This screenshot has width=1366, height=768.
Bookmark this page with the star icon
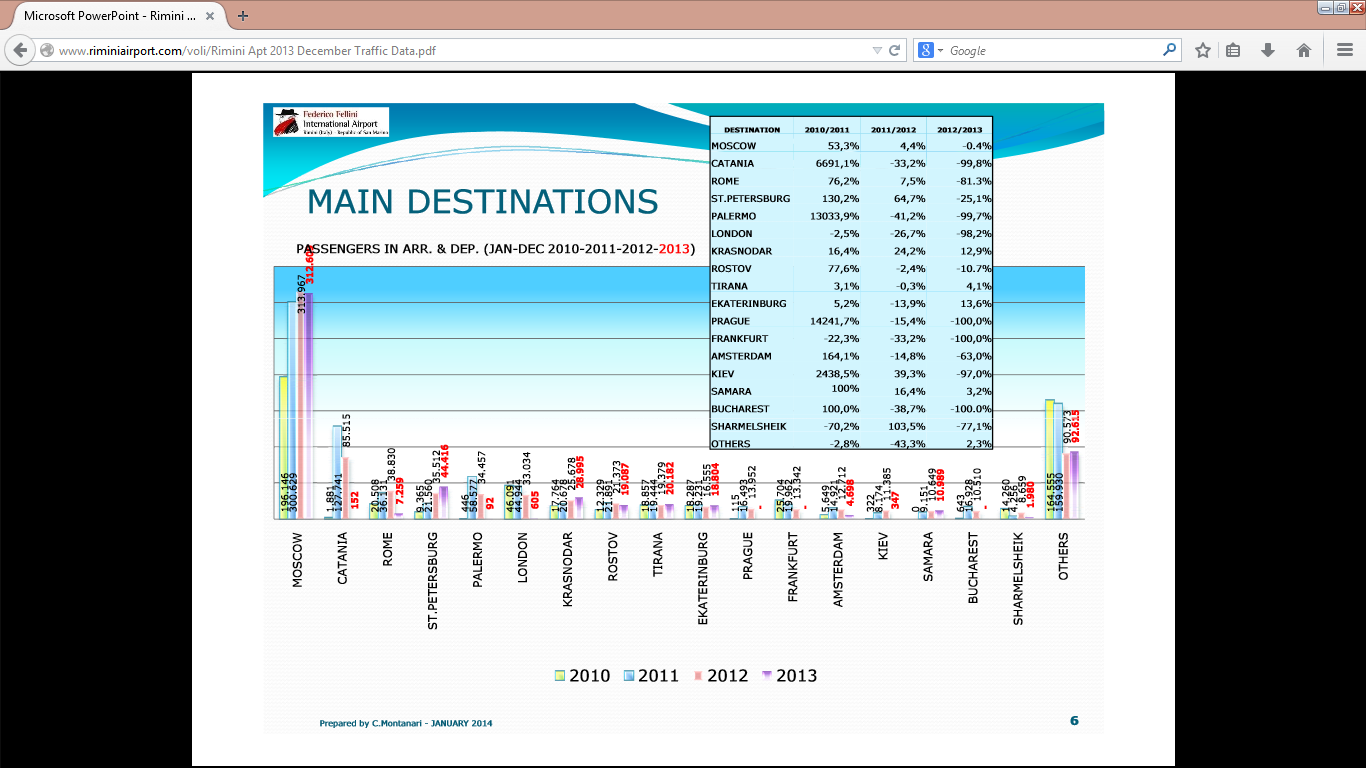[x=1203, y=50]
